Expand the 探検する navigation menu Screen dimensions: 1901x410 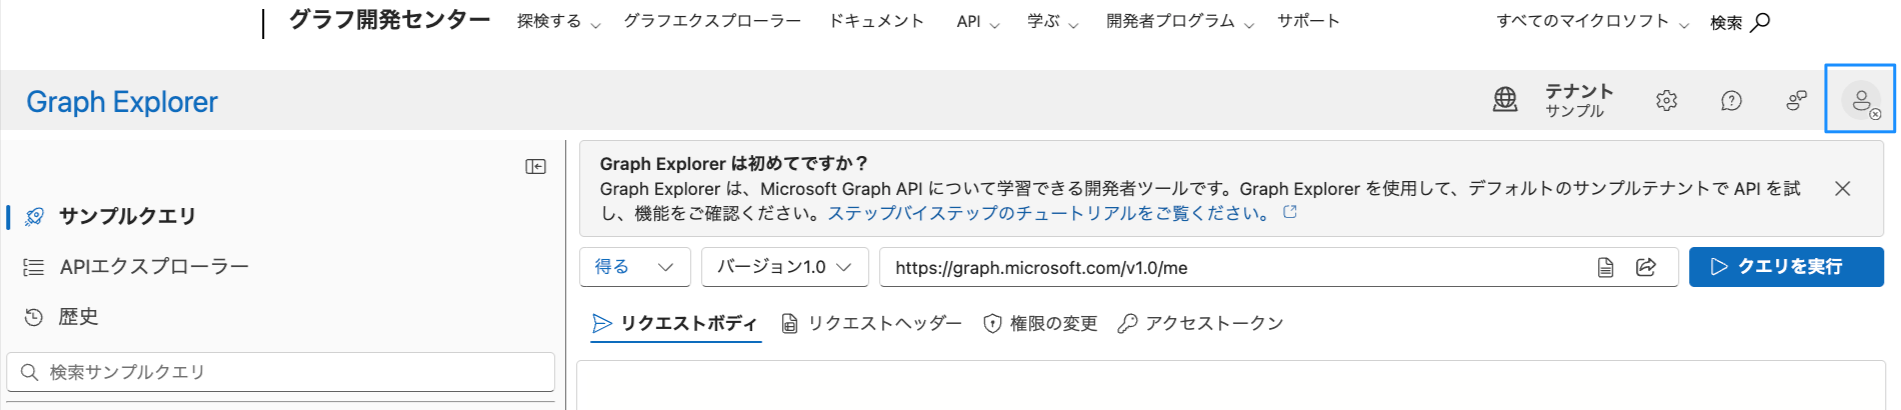coord(558,22)
